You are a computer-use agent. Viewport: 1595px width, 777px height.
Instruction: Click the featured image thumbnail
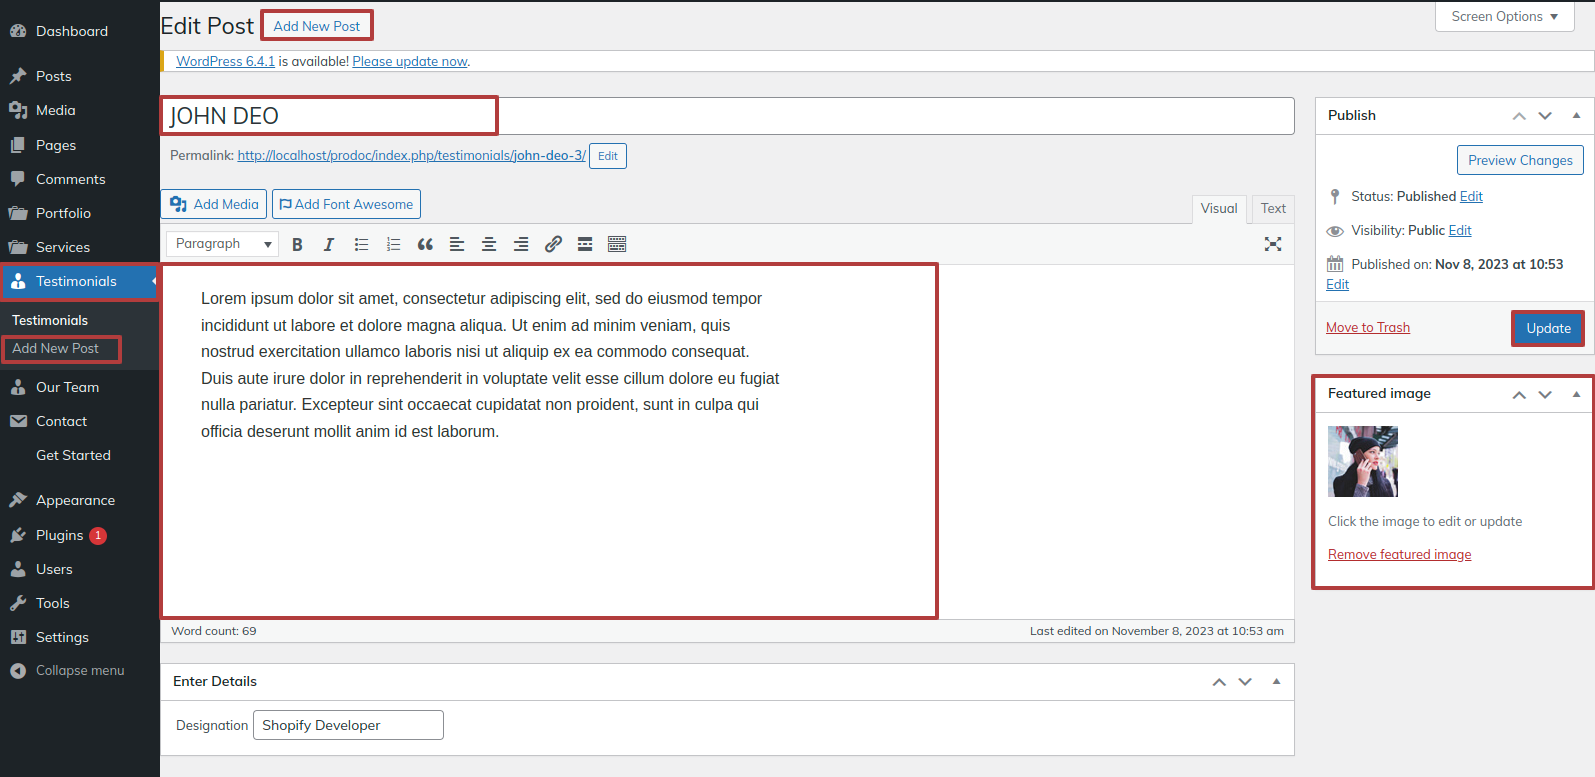(x=1362, y=462)
